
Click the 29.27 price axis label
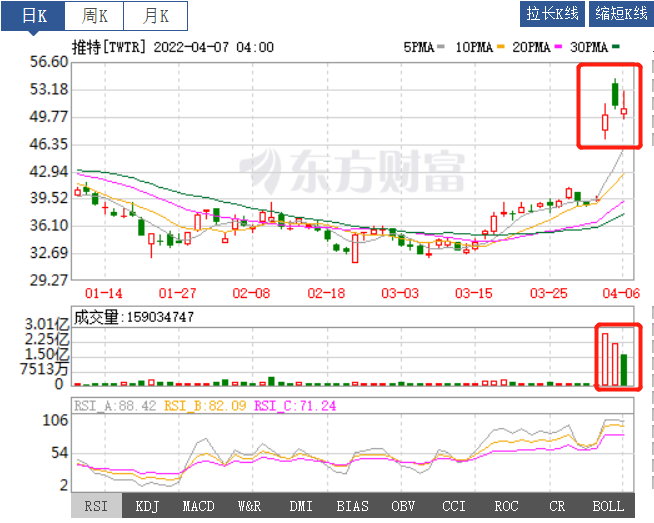click(x=49, y=280)
